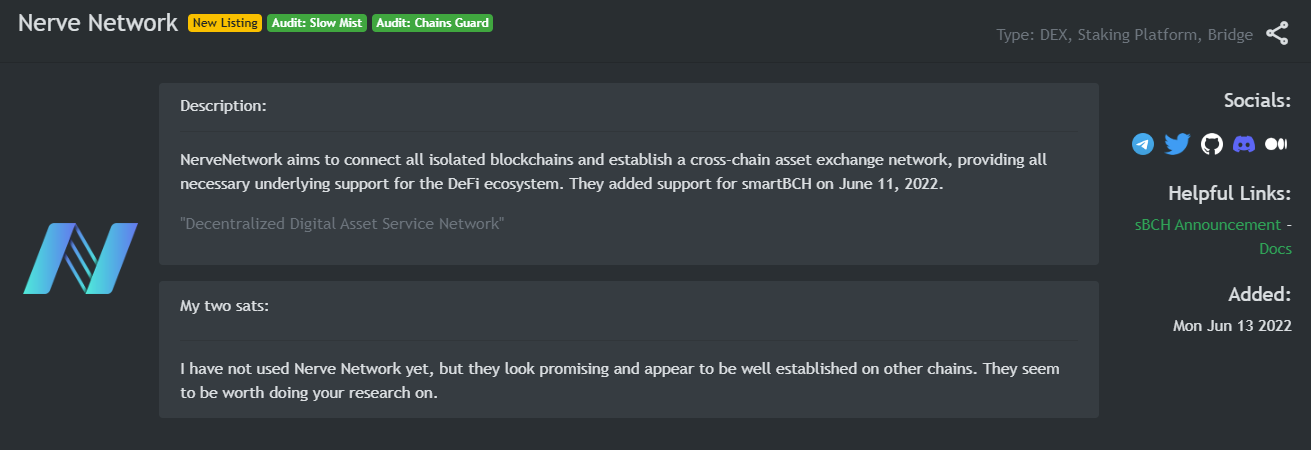Select the yellow New Listing badge
Screen dimensions: 1311x450
[225, 23]
